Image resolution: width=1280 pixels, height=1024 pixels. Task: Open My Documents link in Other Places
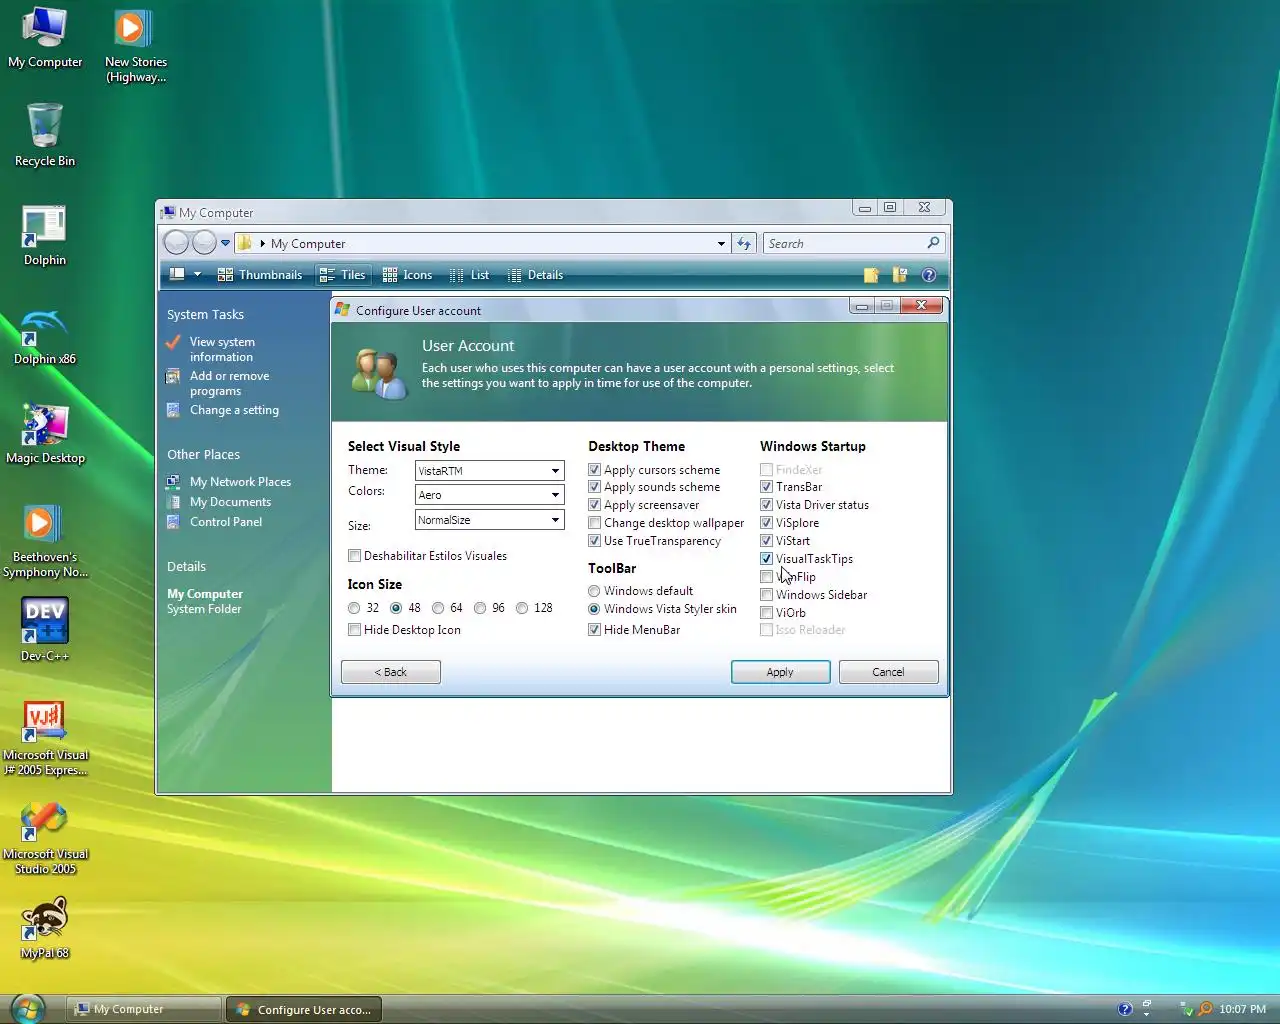pyautogui.click(x=230, y=502)
